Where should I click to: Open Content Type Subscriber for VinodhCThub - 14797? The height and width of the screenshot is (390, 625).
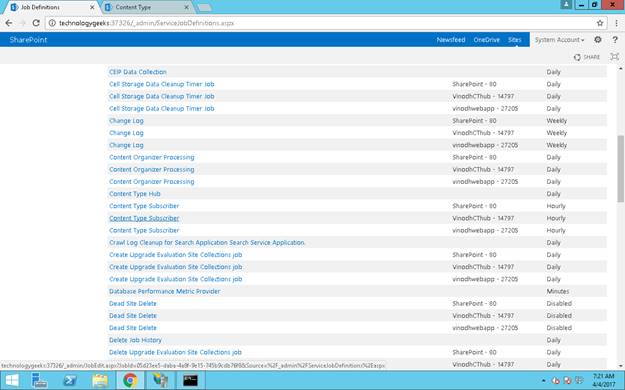pos(144,218)
